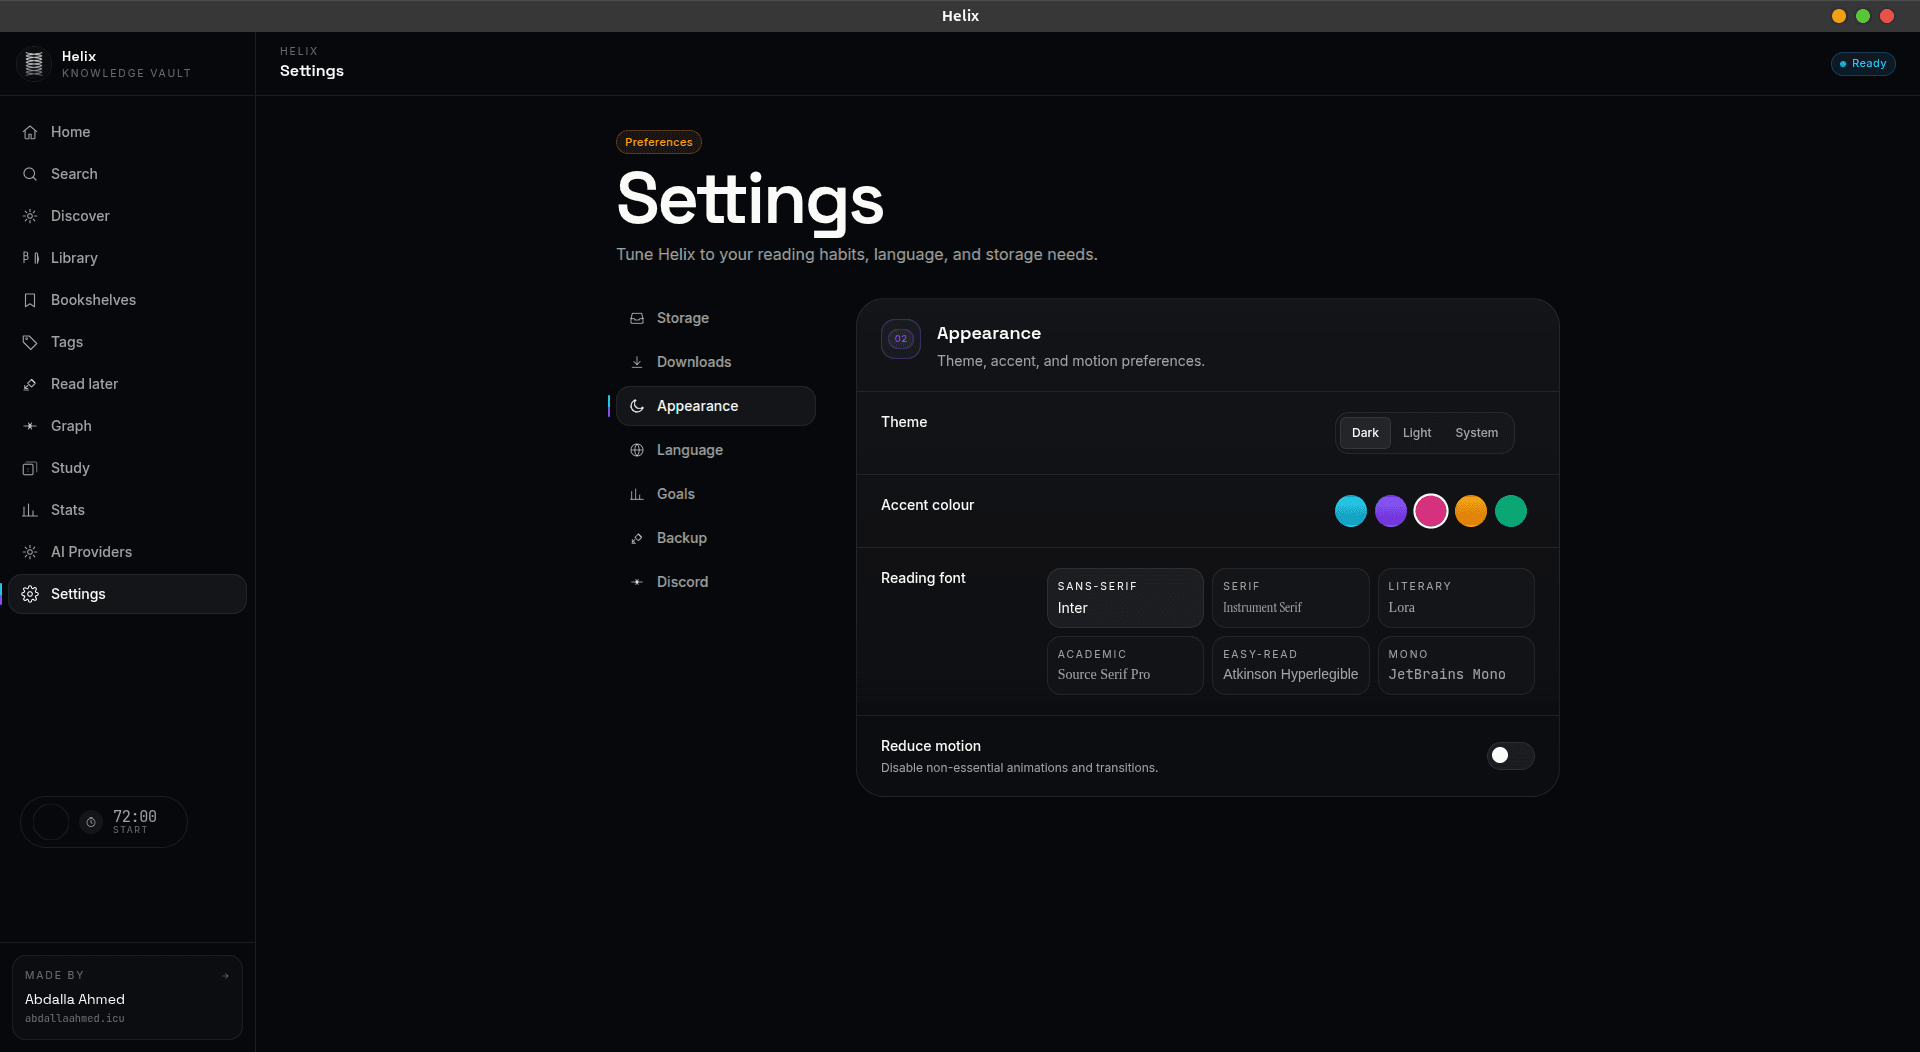Viewport: 1920px width, 1052px height.
Task: Click the Home icon in the sidebar
Action: (30, 132)
